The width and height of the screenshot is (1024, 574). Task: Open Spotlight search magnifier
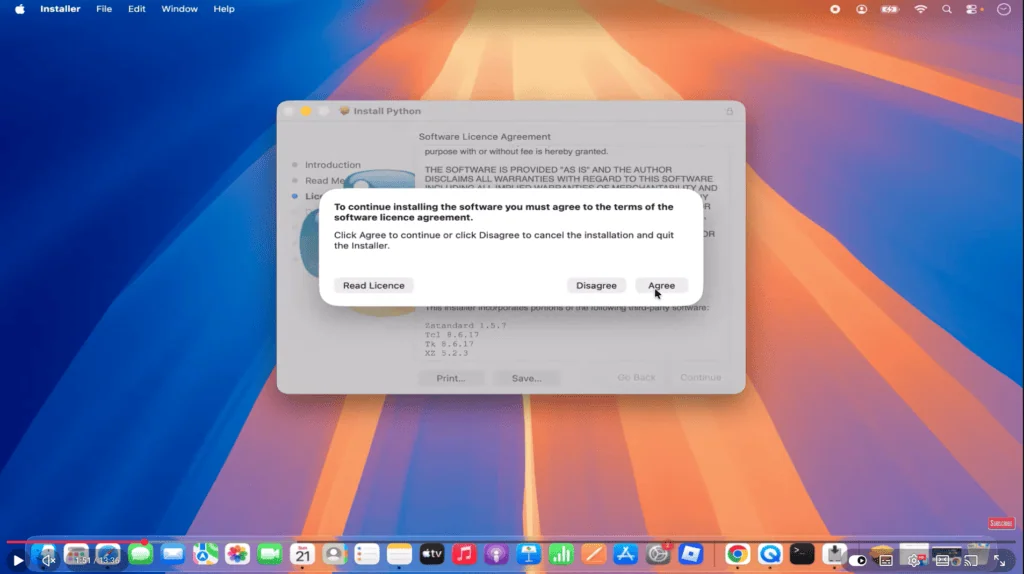point(946,9)
